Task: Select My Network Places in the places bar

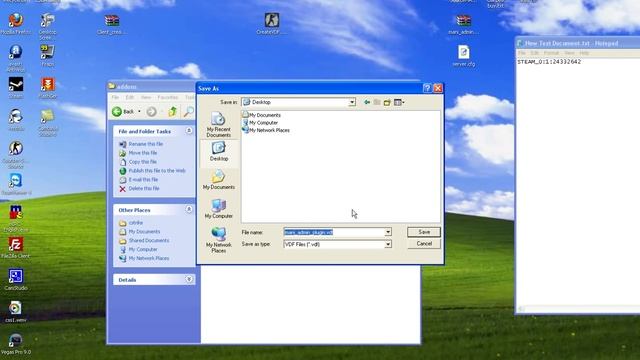Action: 218,240
